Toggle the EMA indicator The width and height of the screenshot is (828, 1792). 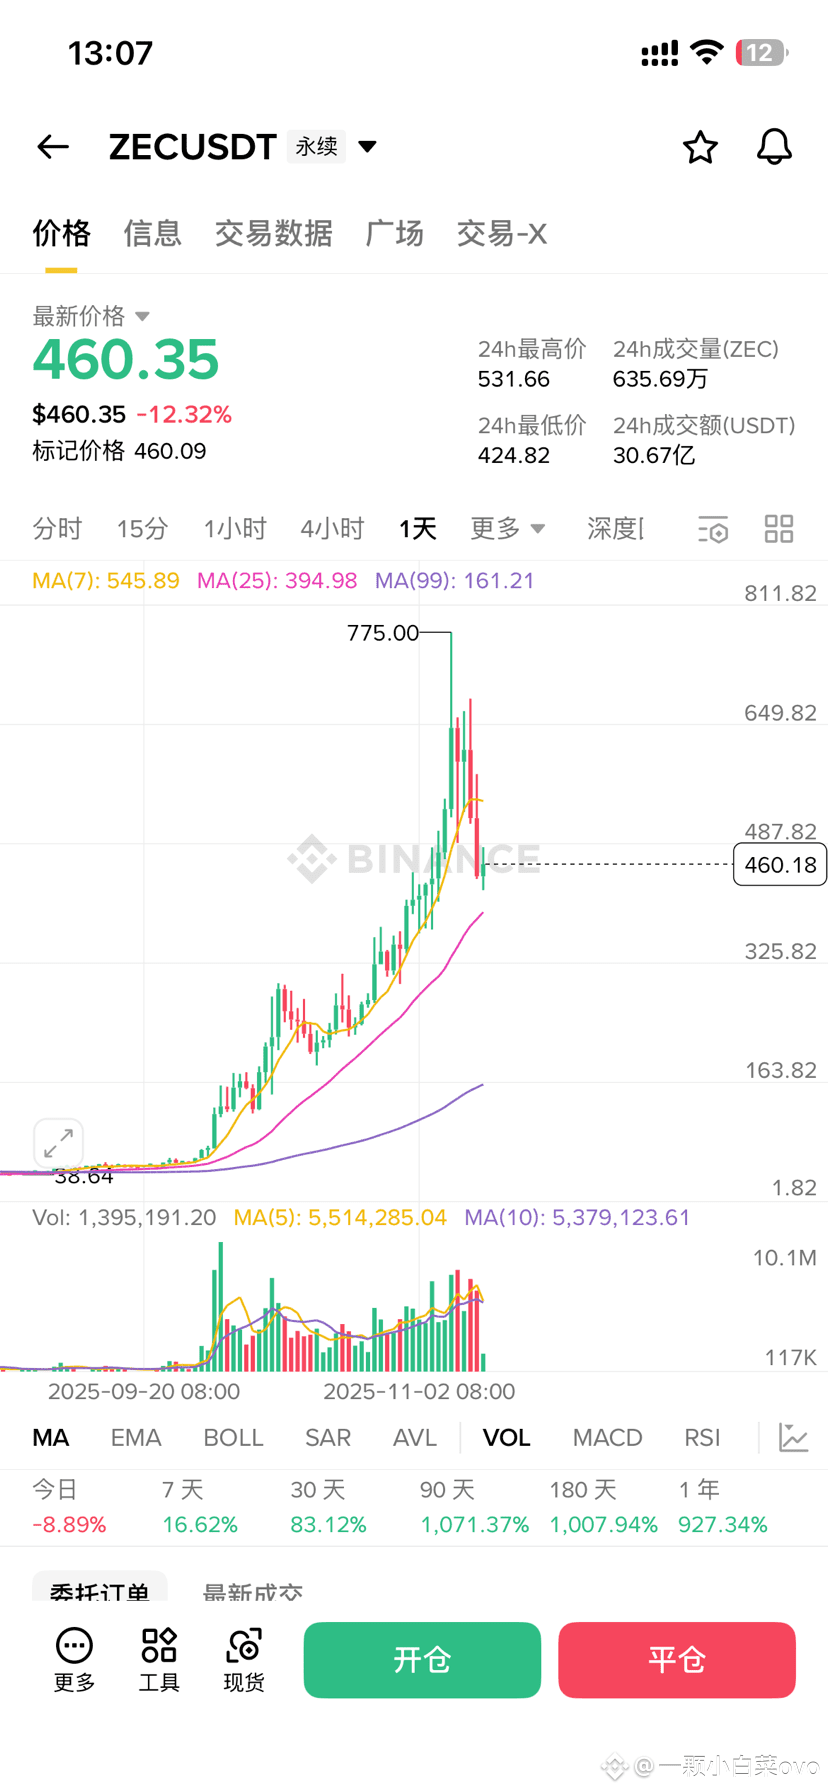136,1438
